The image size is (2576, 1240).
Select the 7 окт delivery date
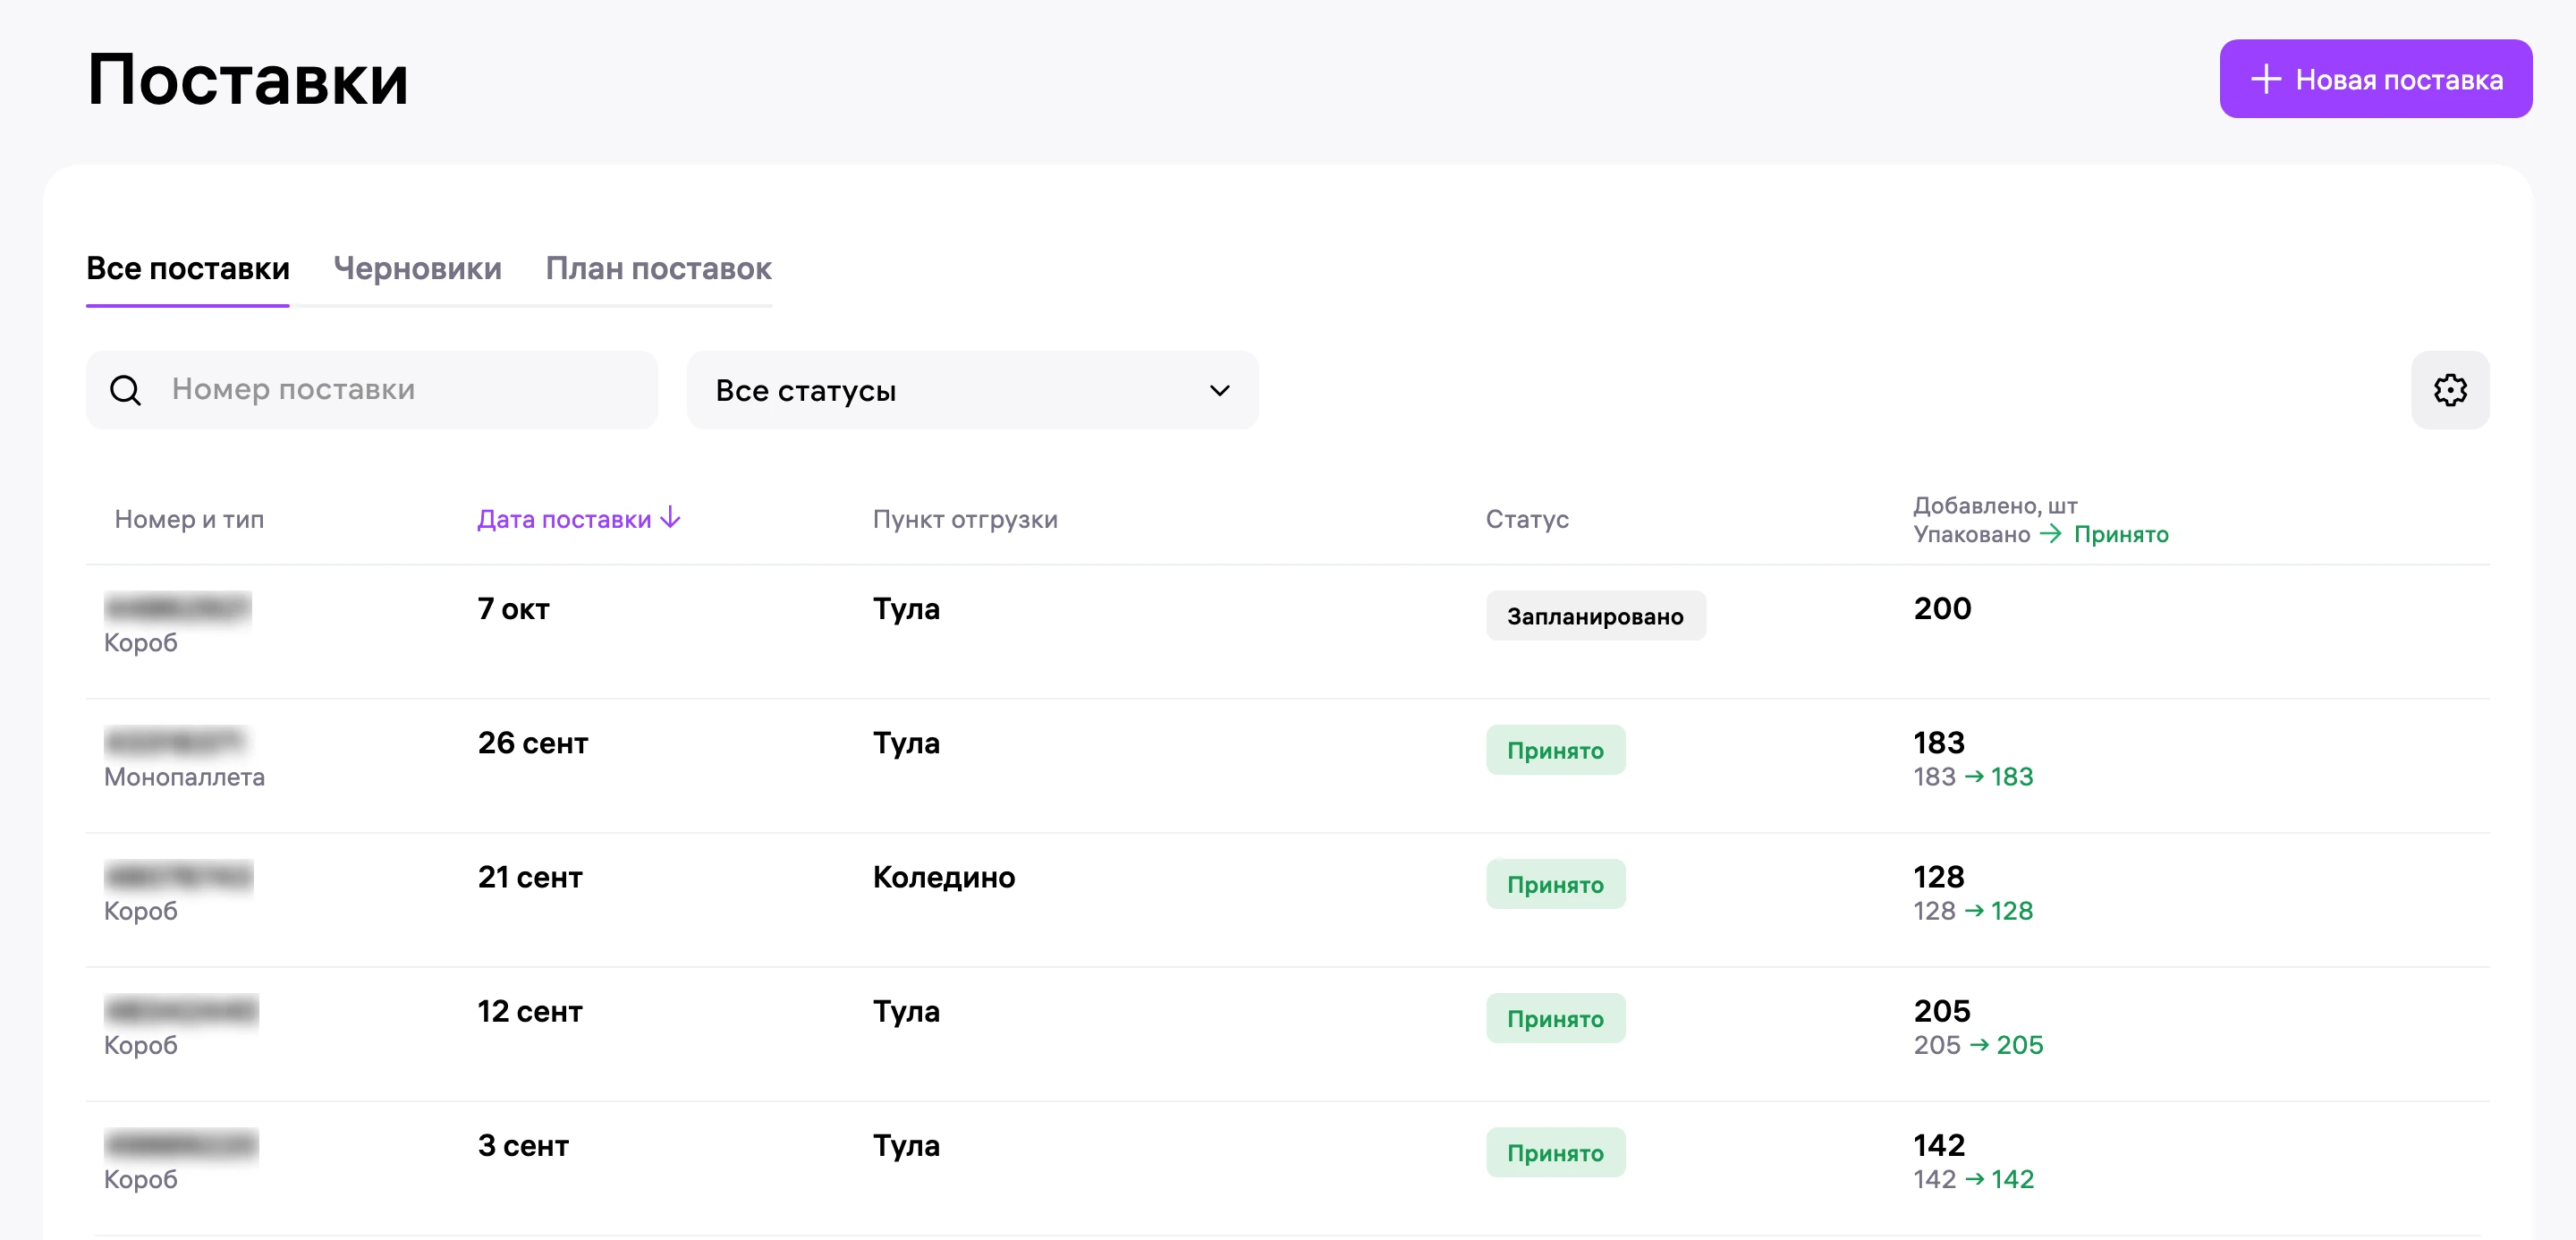(513, 609)
